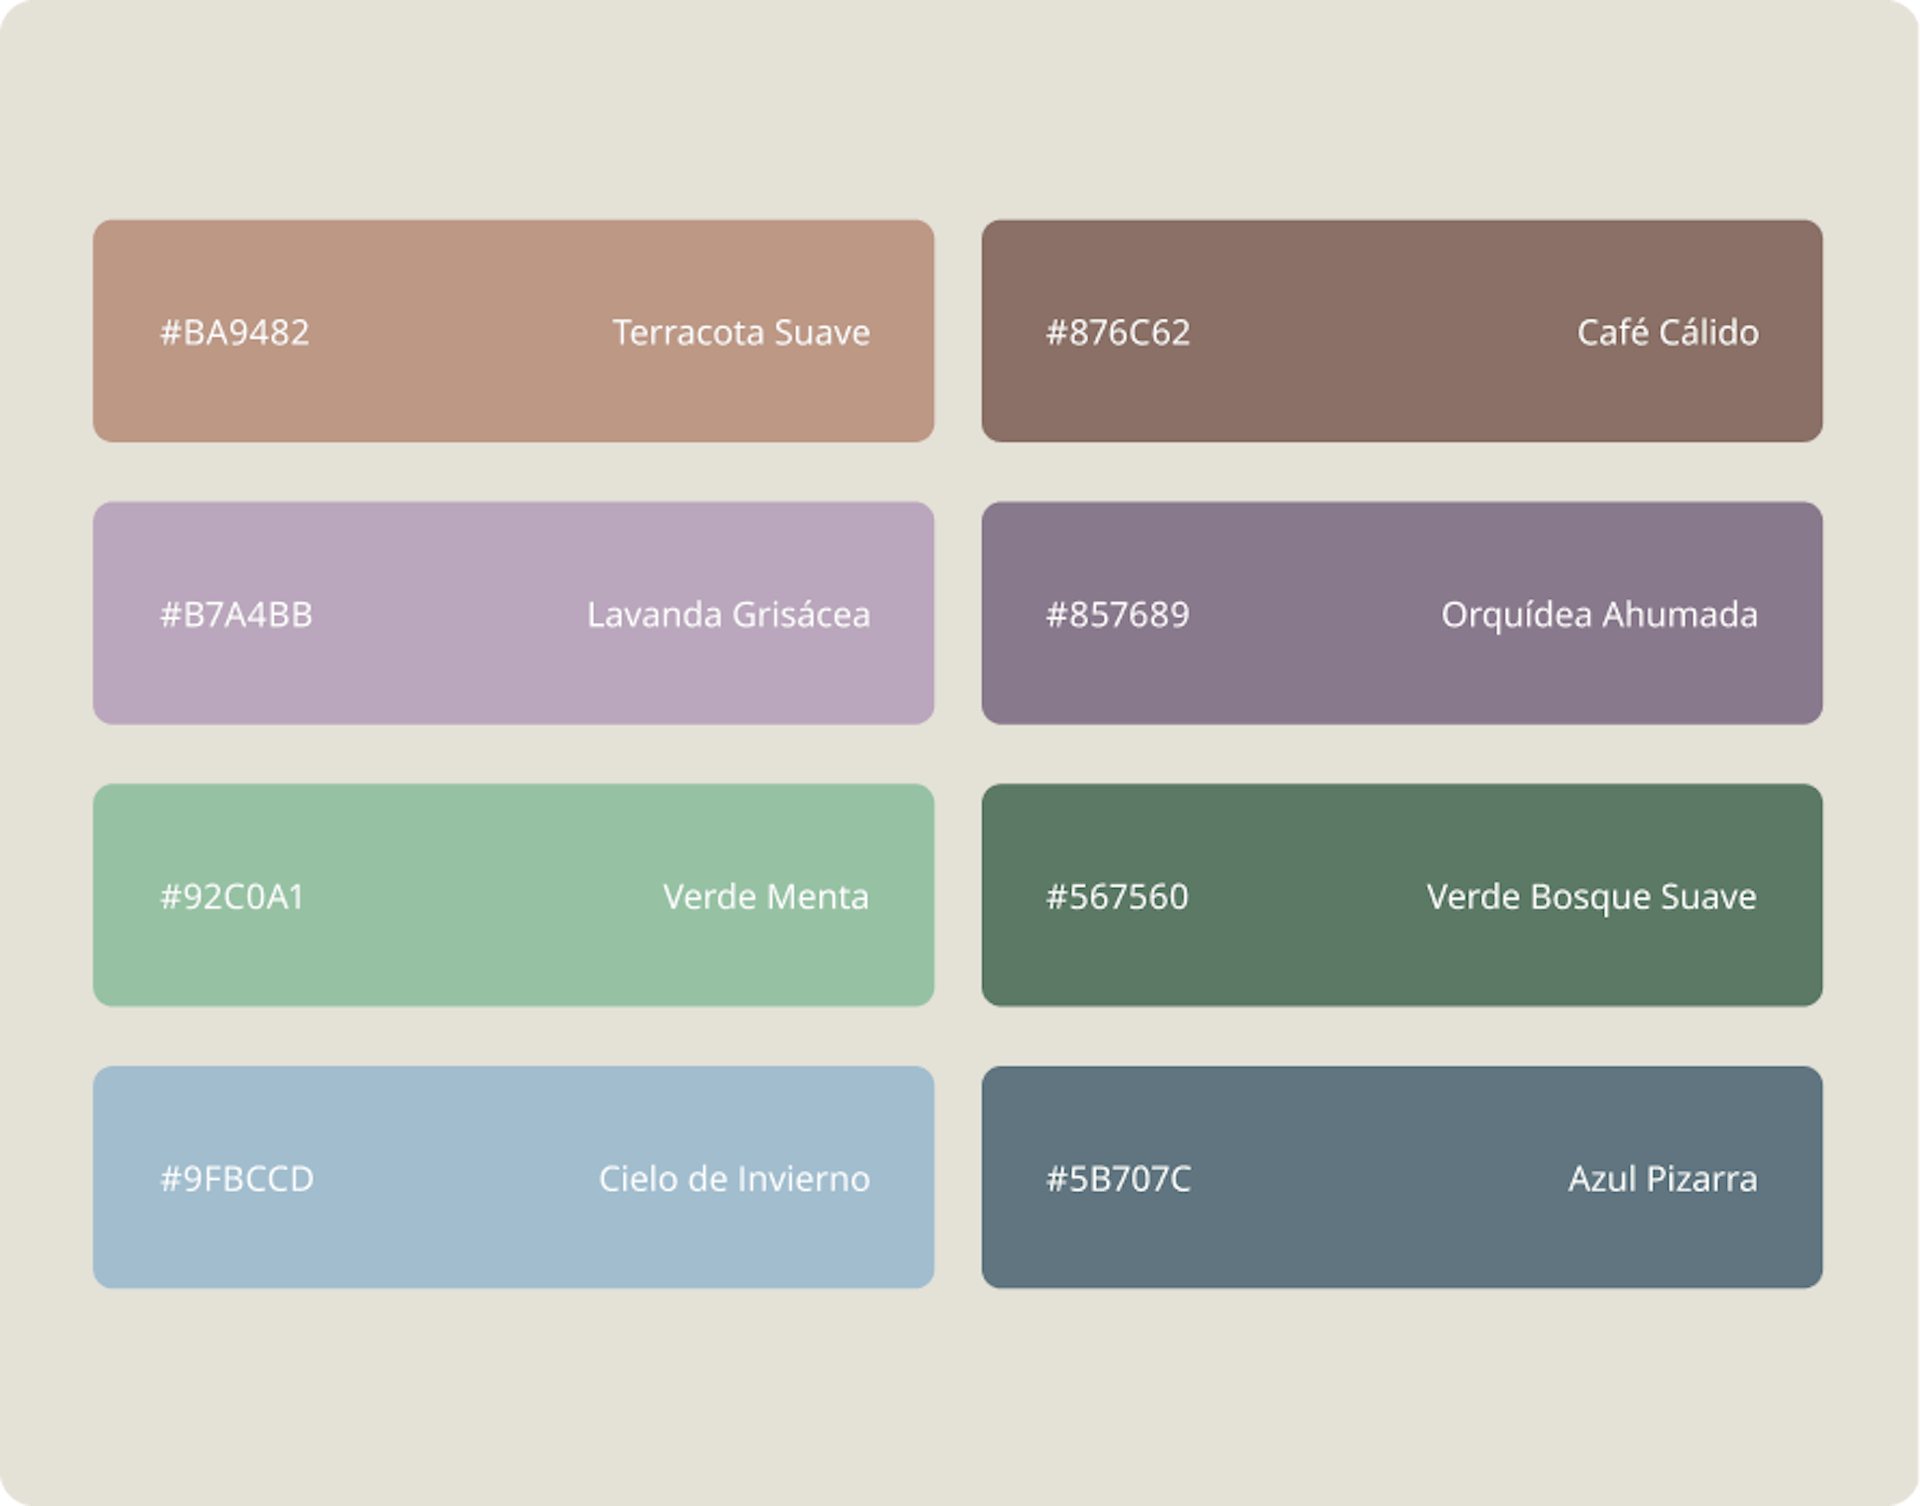Viewport: 1920px width, 1506px height.
Task: Click the #BA9482 hex code text
Action: click(x=235, y=332)
